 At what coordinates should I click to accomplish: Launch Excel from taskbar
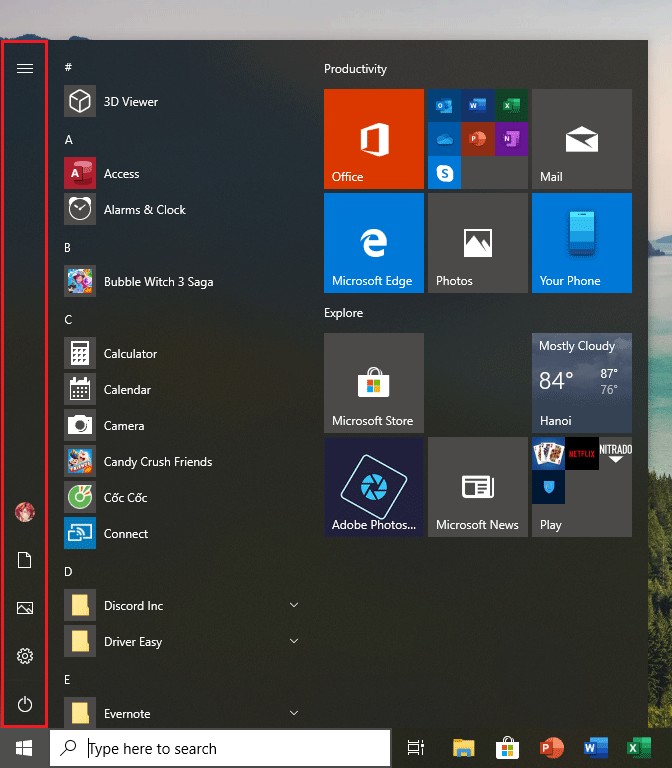click(639, 748)
